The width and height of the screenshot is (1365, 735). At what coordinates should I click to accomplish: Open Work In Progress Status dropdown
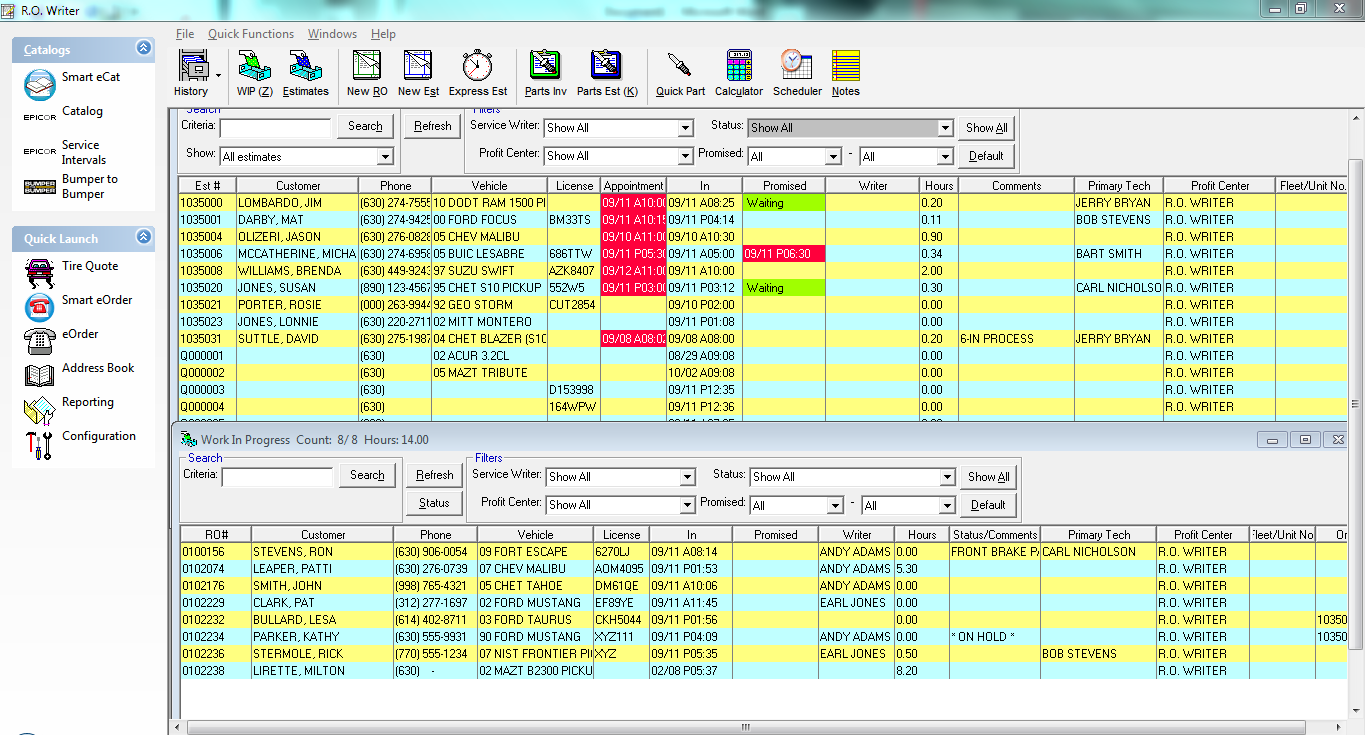(947, 477)
